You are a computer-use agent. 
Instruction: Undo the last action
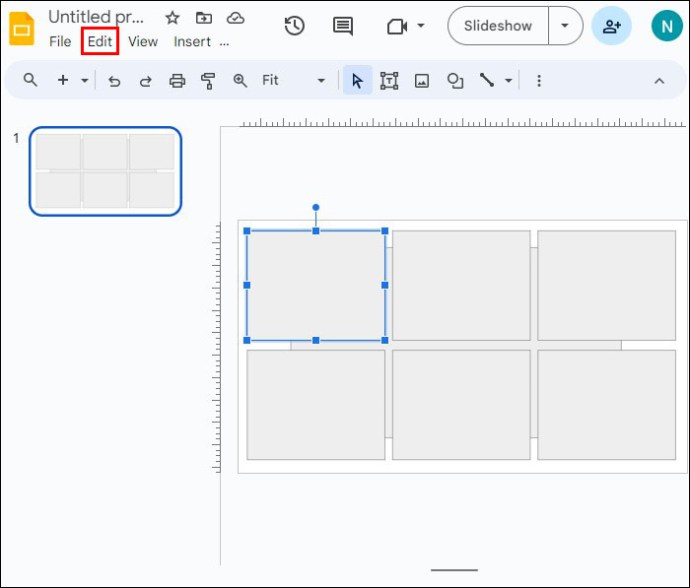point(114,81)
